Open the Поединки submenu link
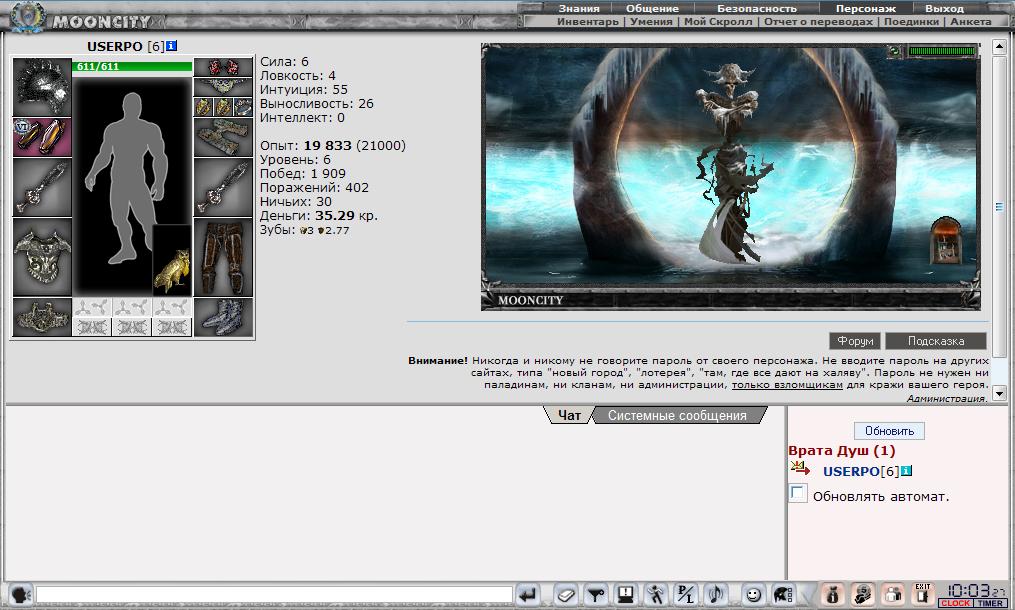This screenshot has height=610, width=1015. tap(911, 21)
